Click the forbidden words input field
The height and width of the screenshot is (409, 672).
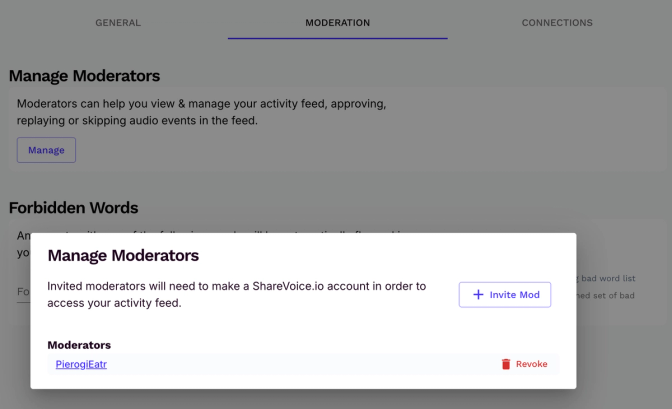22,292
